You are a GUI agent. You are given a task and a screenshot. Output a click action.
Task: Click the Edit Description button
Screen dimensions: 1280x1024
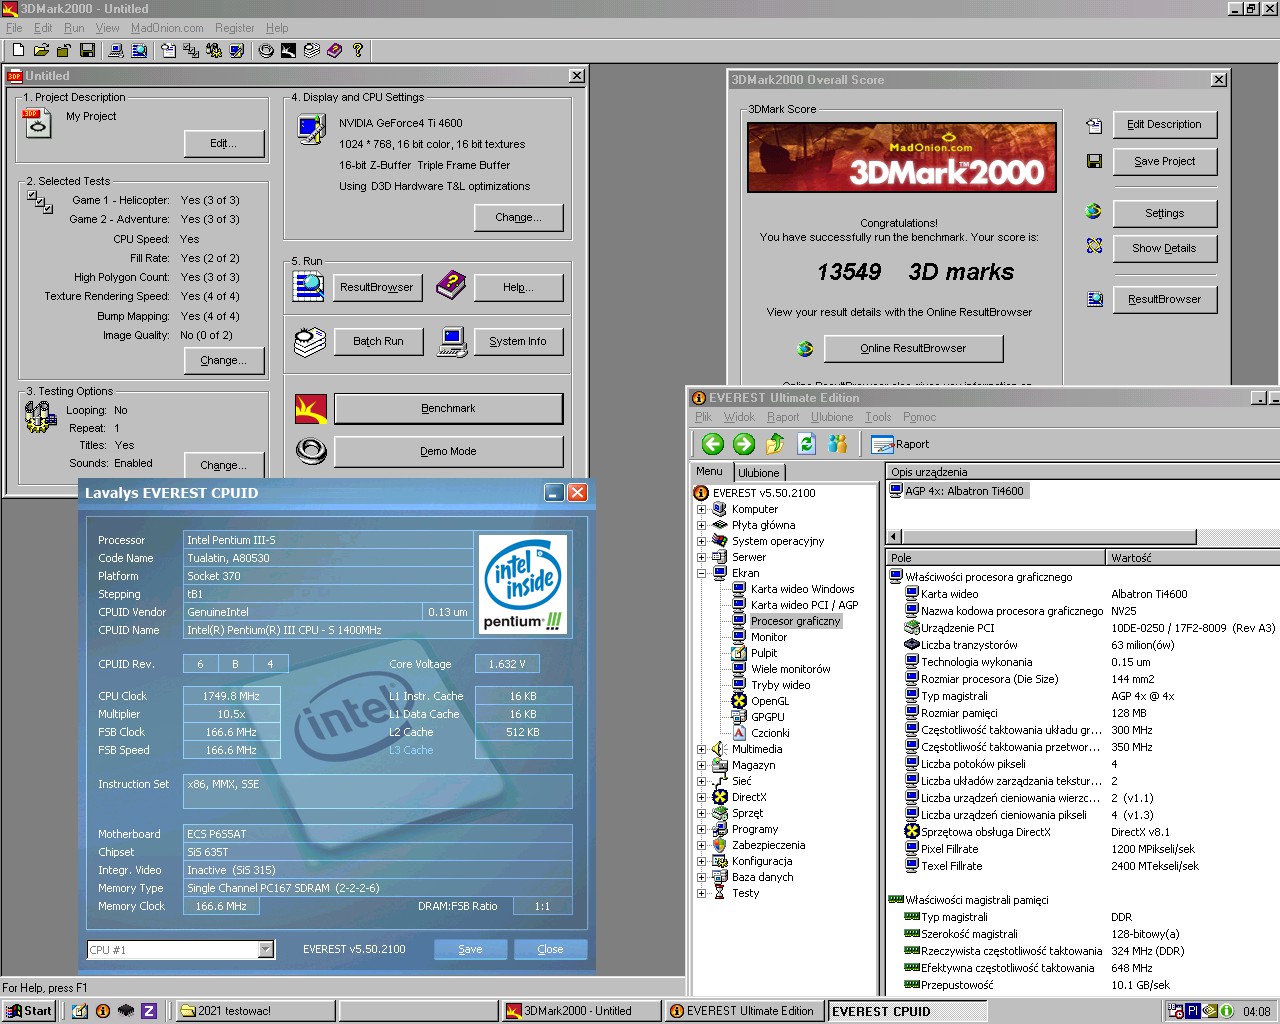click(1164, 124)
